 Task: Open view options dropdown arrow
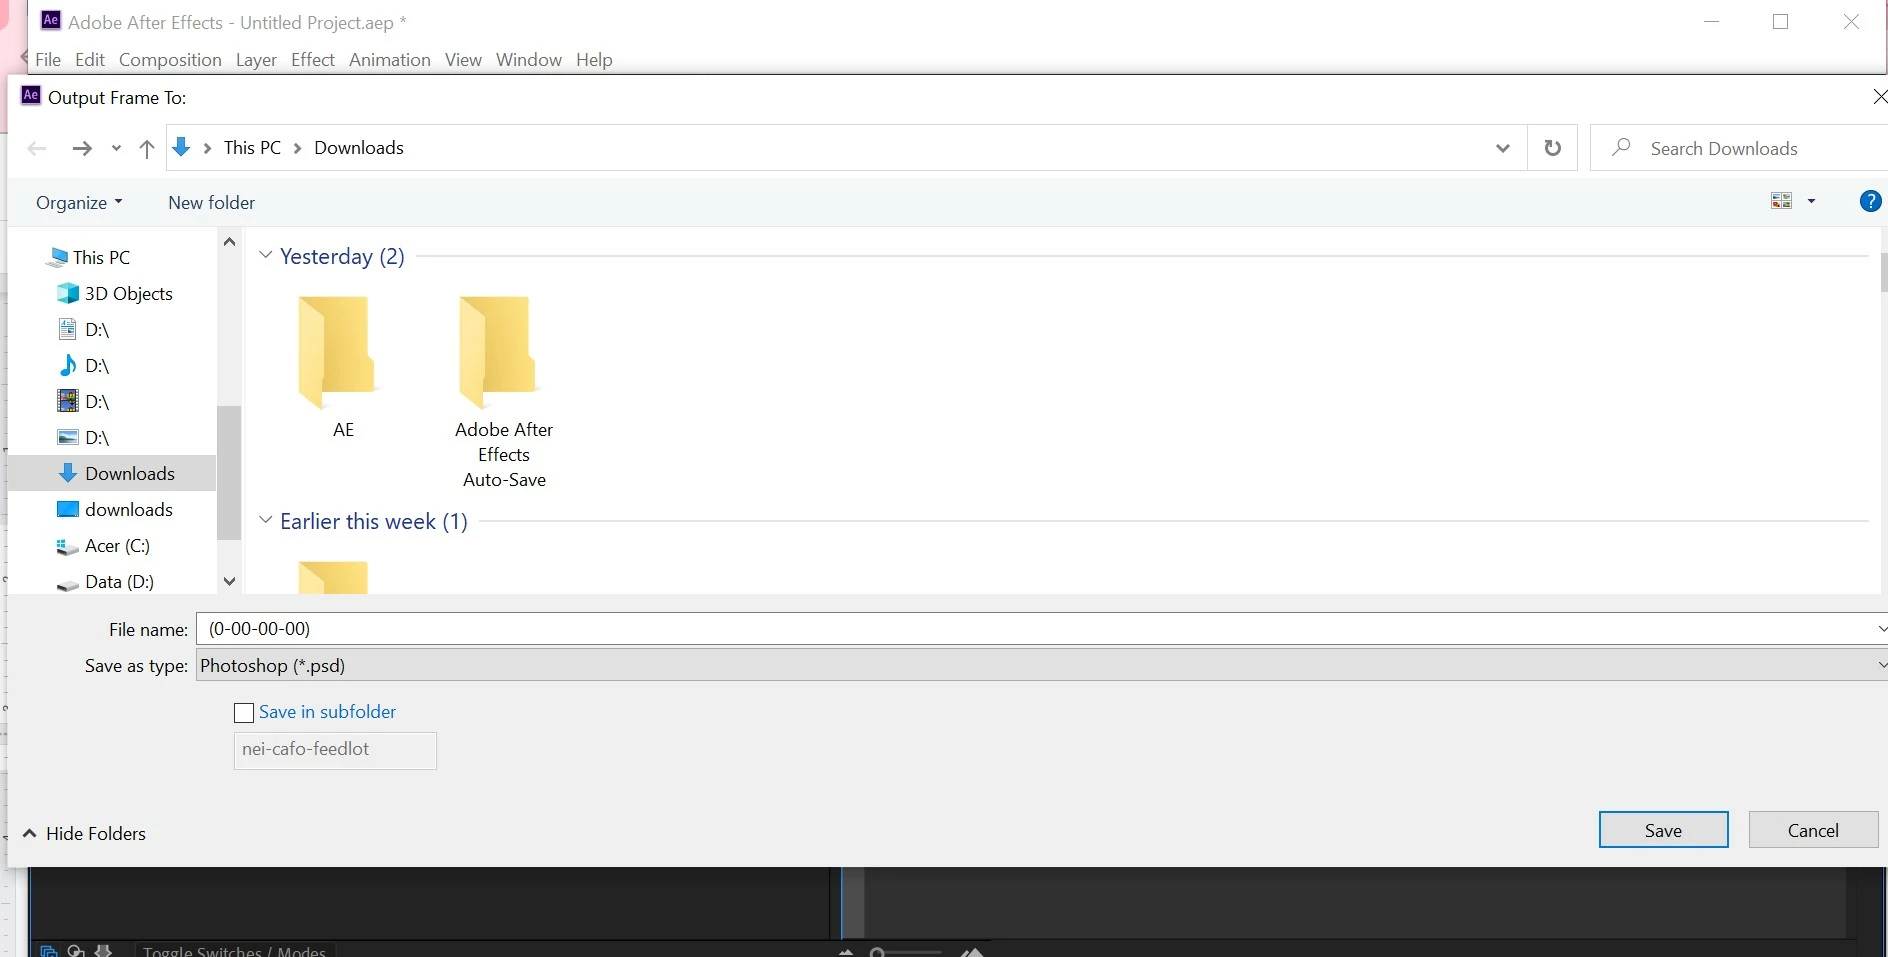pyautogui.click(x=1811, y=201)
